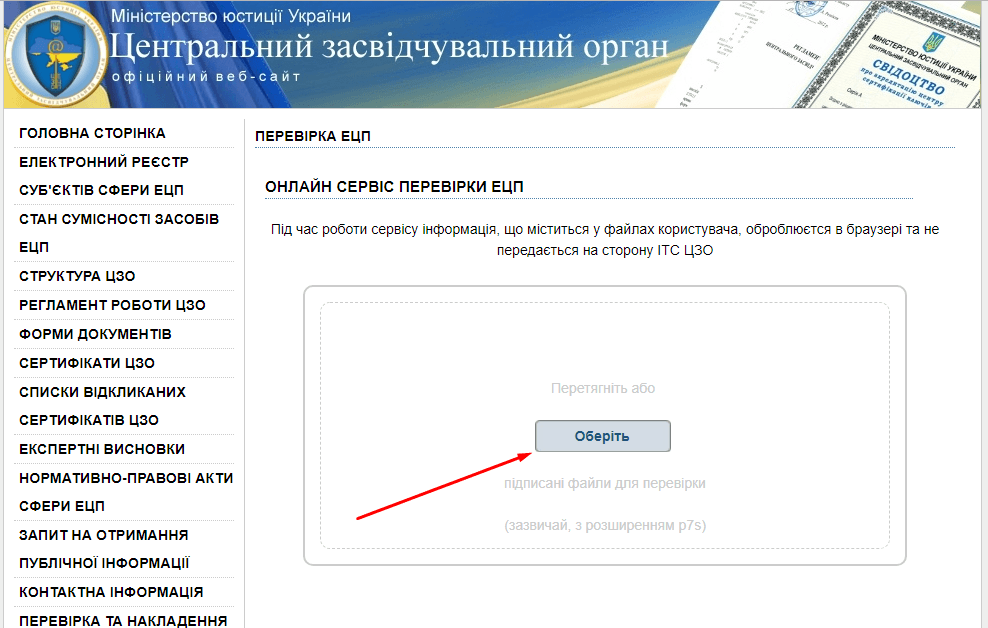Viewport: 988px width, 628px height.
Task: Open ЗАПИТ НА ОТРИМАННЯ ПУБЛІЧНОЇ ІНФОРМАЦІЇ
Action: click(104, 549)
